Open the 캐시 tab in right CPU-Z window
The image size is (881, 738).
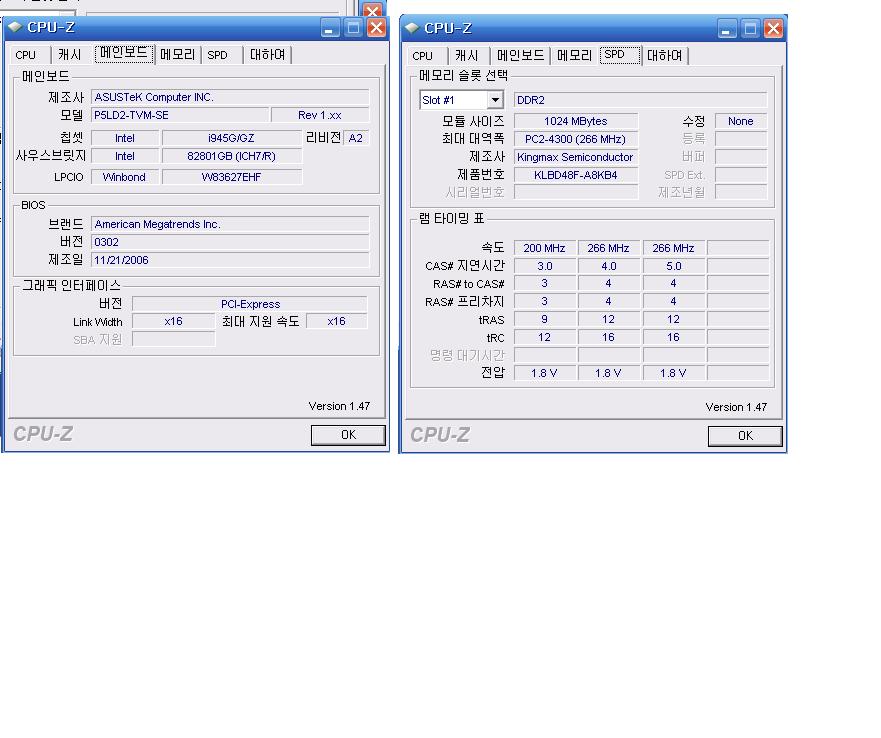pyautogui.click(x=467, y=56)
